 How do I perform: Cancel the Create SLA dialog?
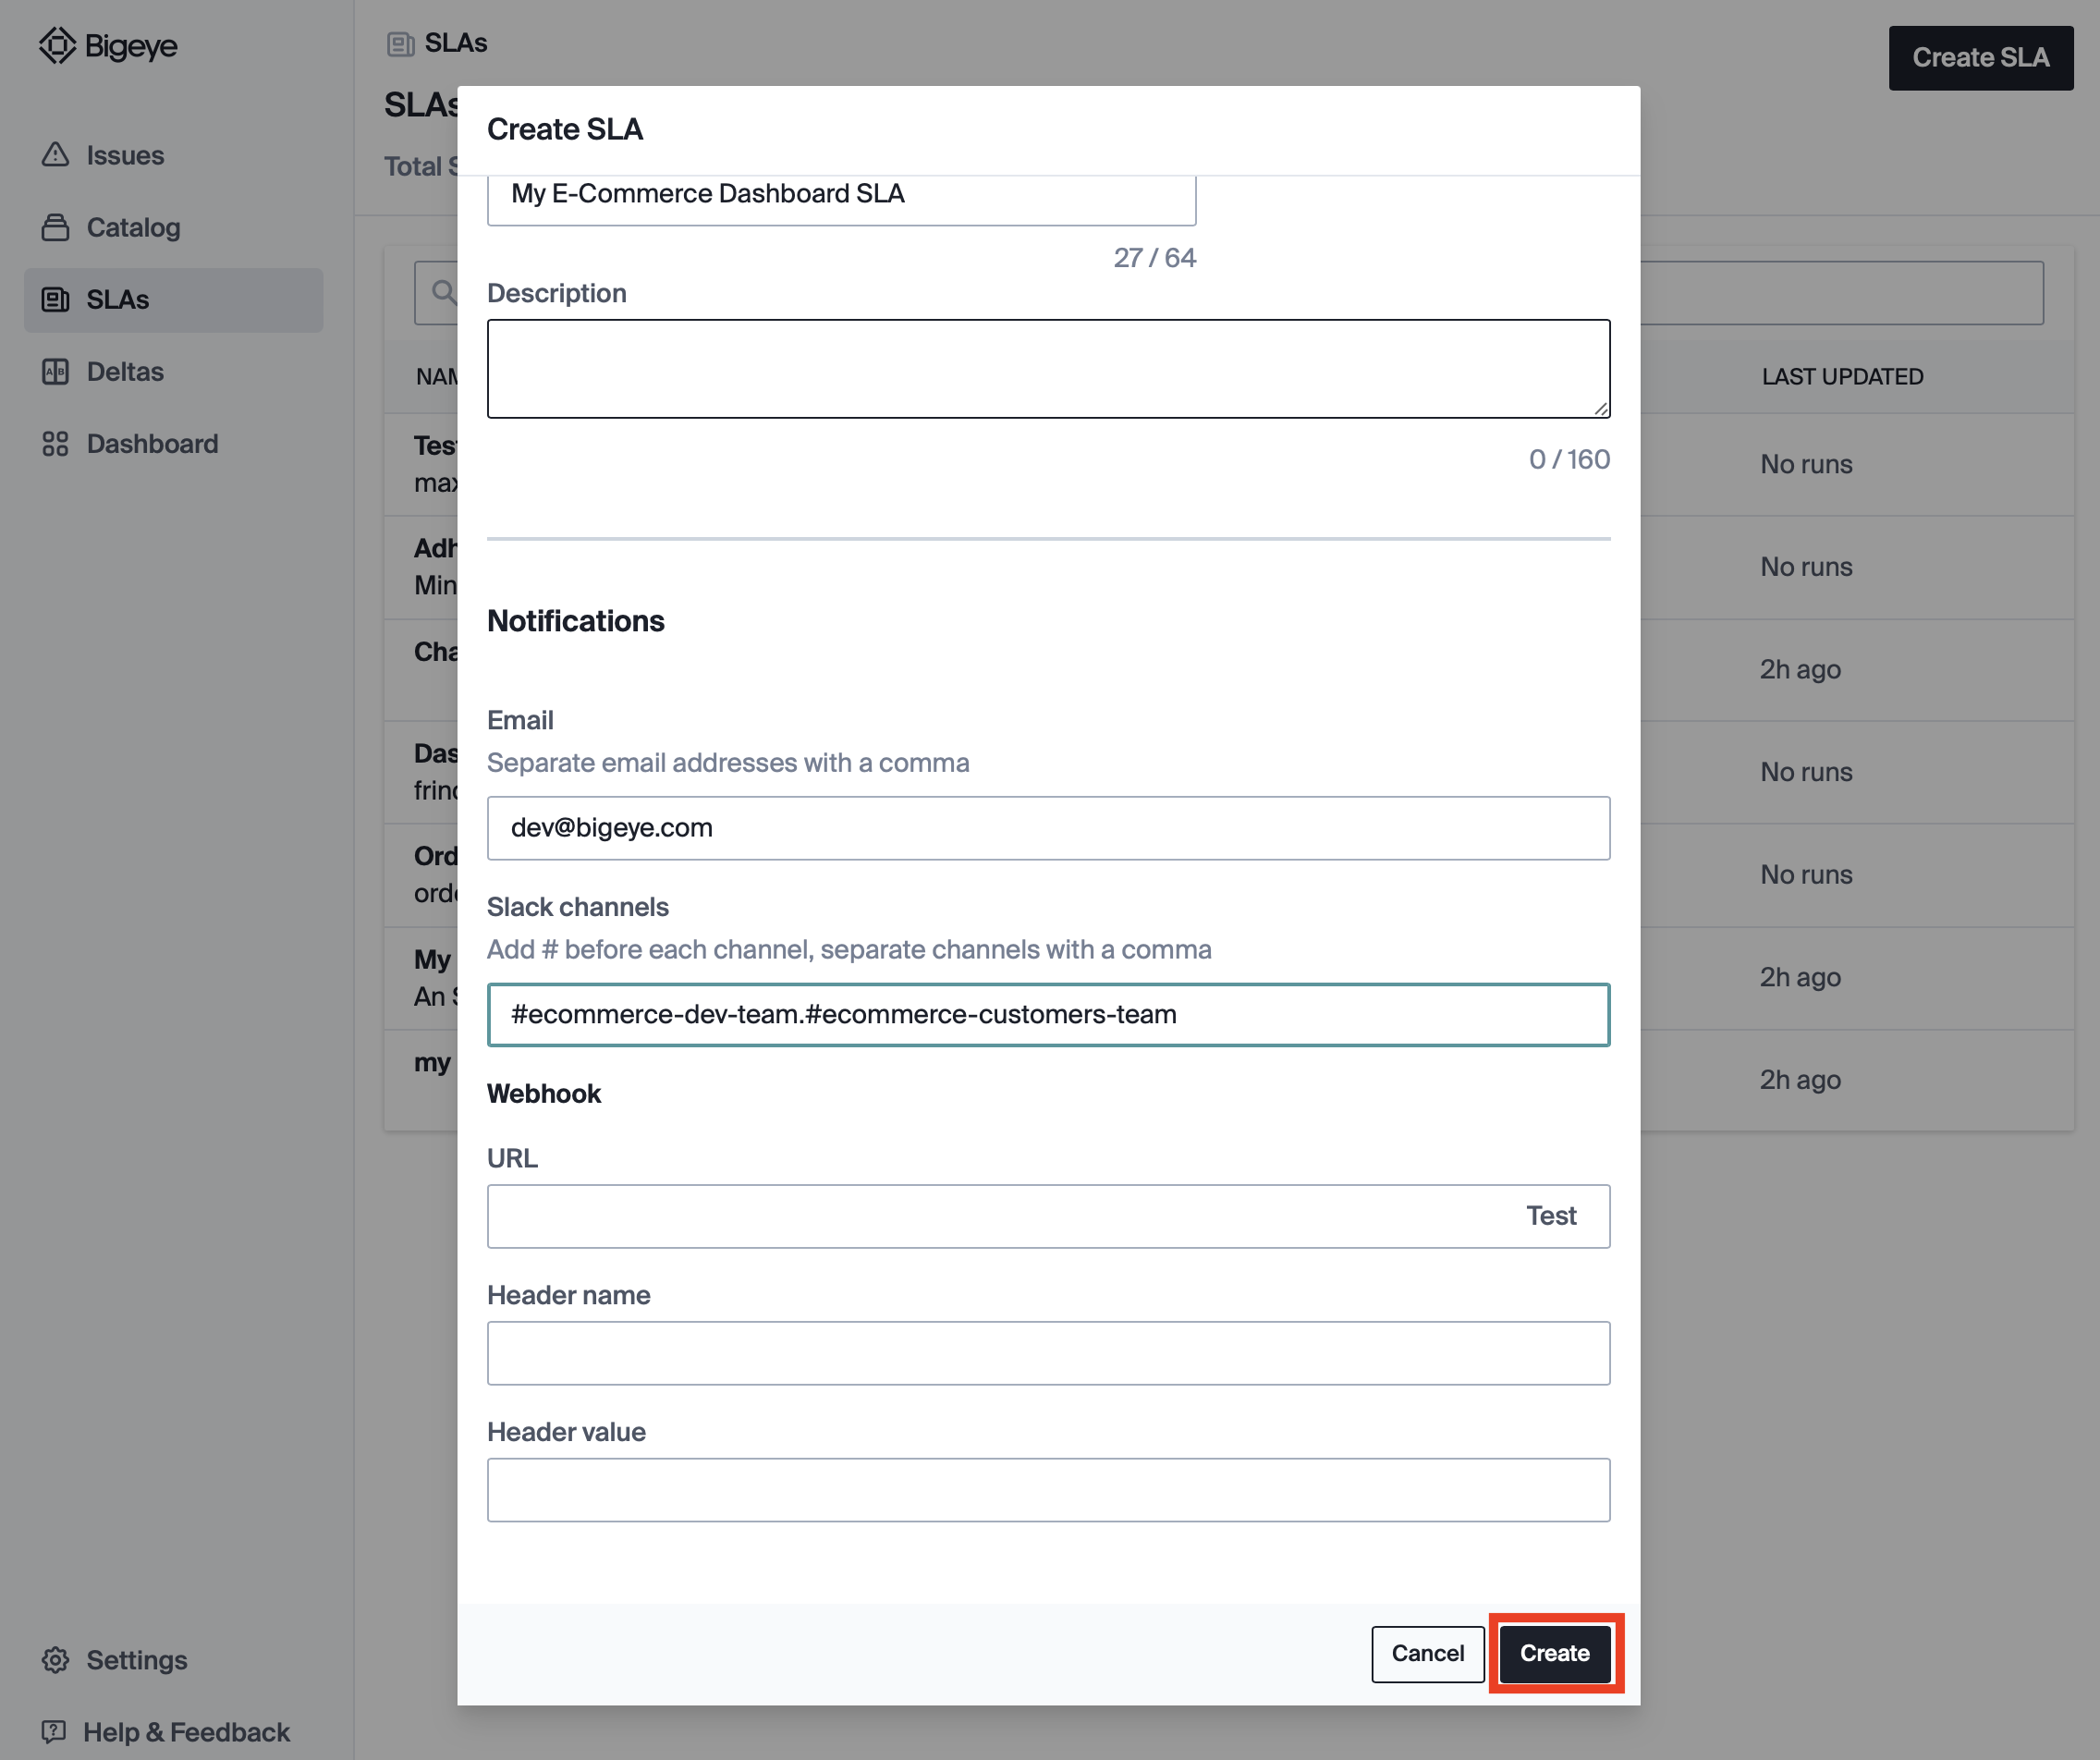(x=1427, y=1652)
